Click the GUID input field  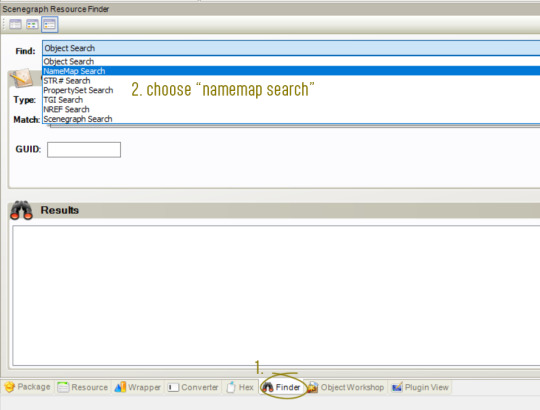point(84,150)
